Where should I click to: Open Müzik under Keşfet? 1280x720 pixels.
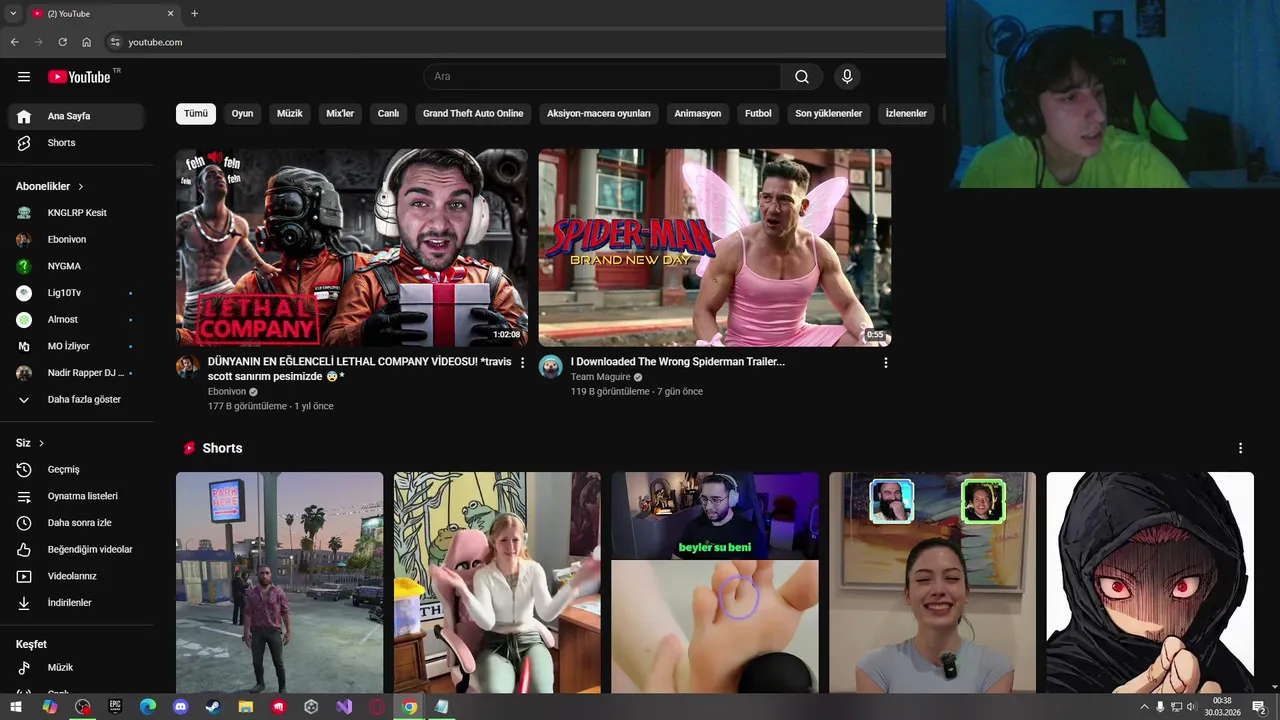coord(76,668)
